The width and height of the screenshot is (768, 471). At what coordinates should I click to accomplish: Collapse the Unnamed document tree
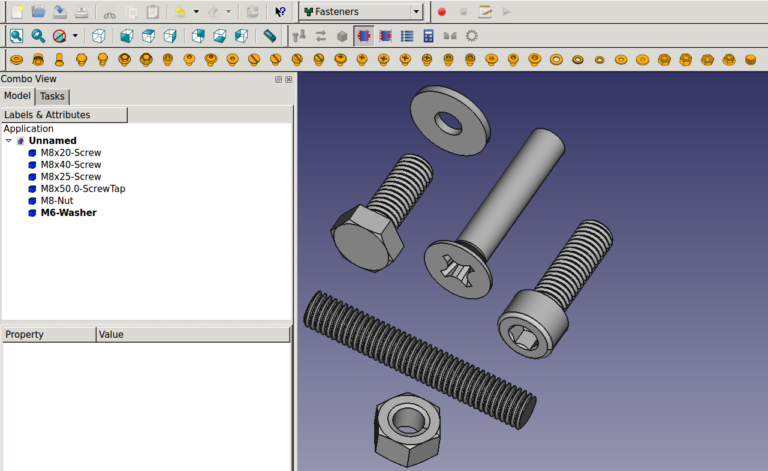pos(9,141)
